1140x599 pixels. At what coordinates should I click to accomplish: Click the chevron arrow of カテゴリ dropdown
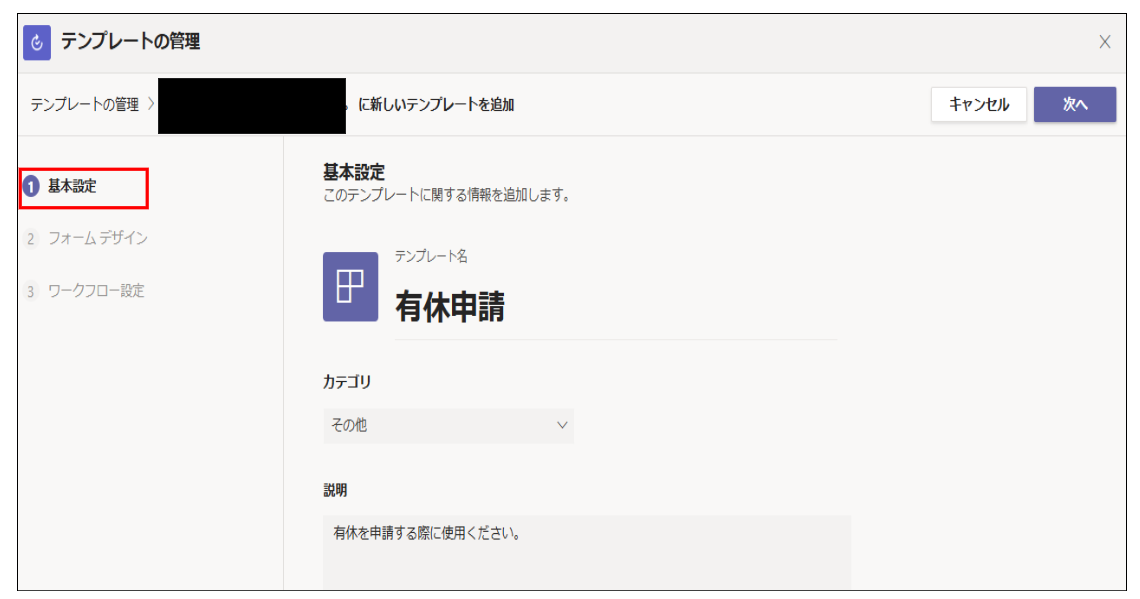pos(561,425)
